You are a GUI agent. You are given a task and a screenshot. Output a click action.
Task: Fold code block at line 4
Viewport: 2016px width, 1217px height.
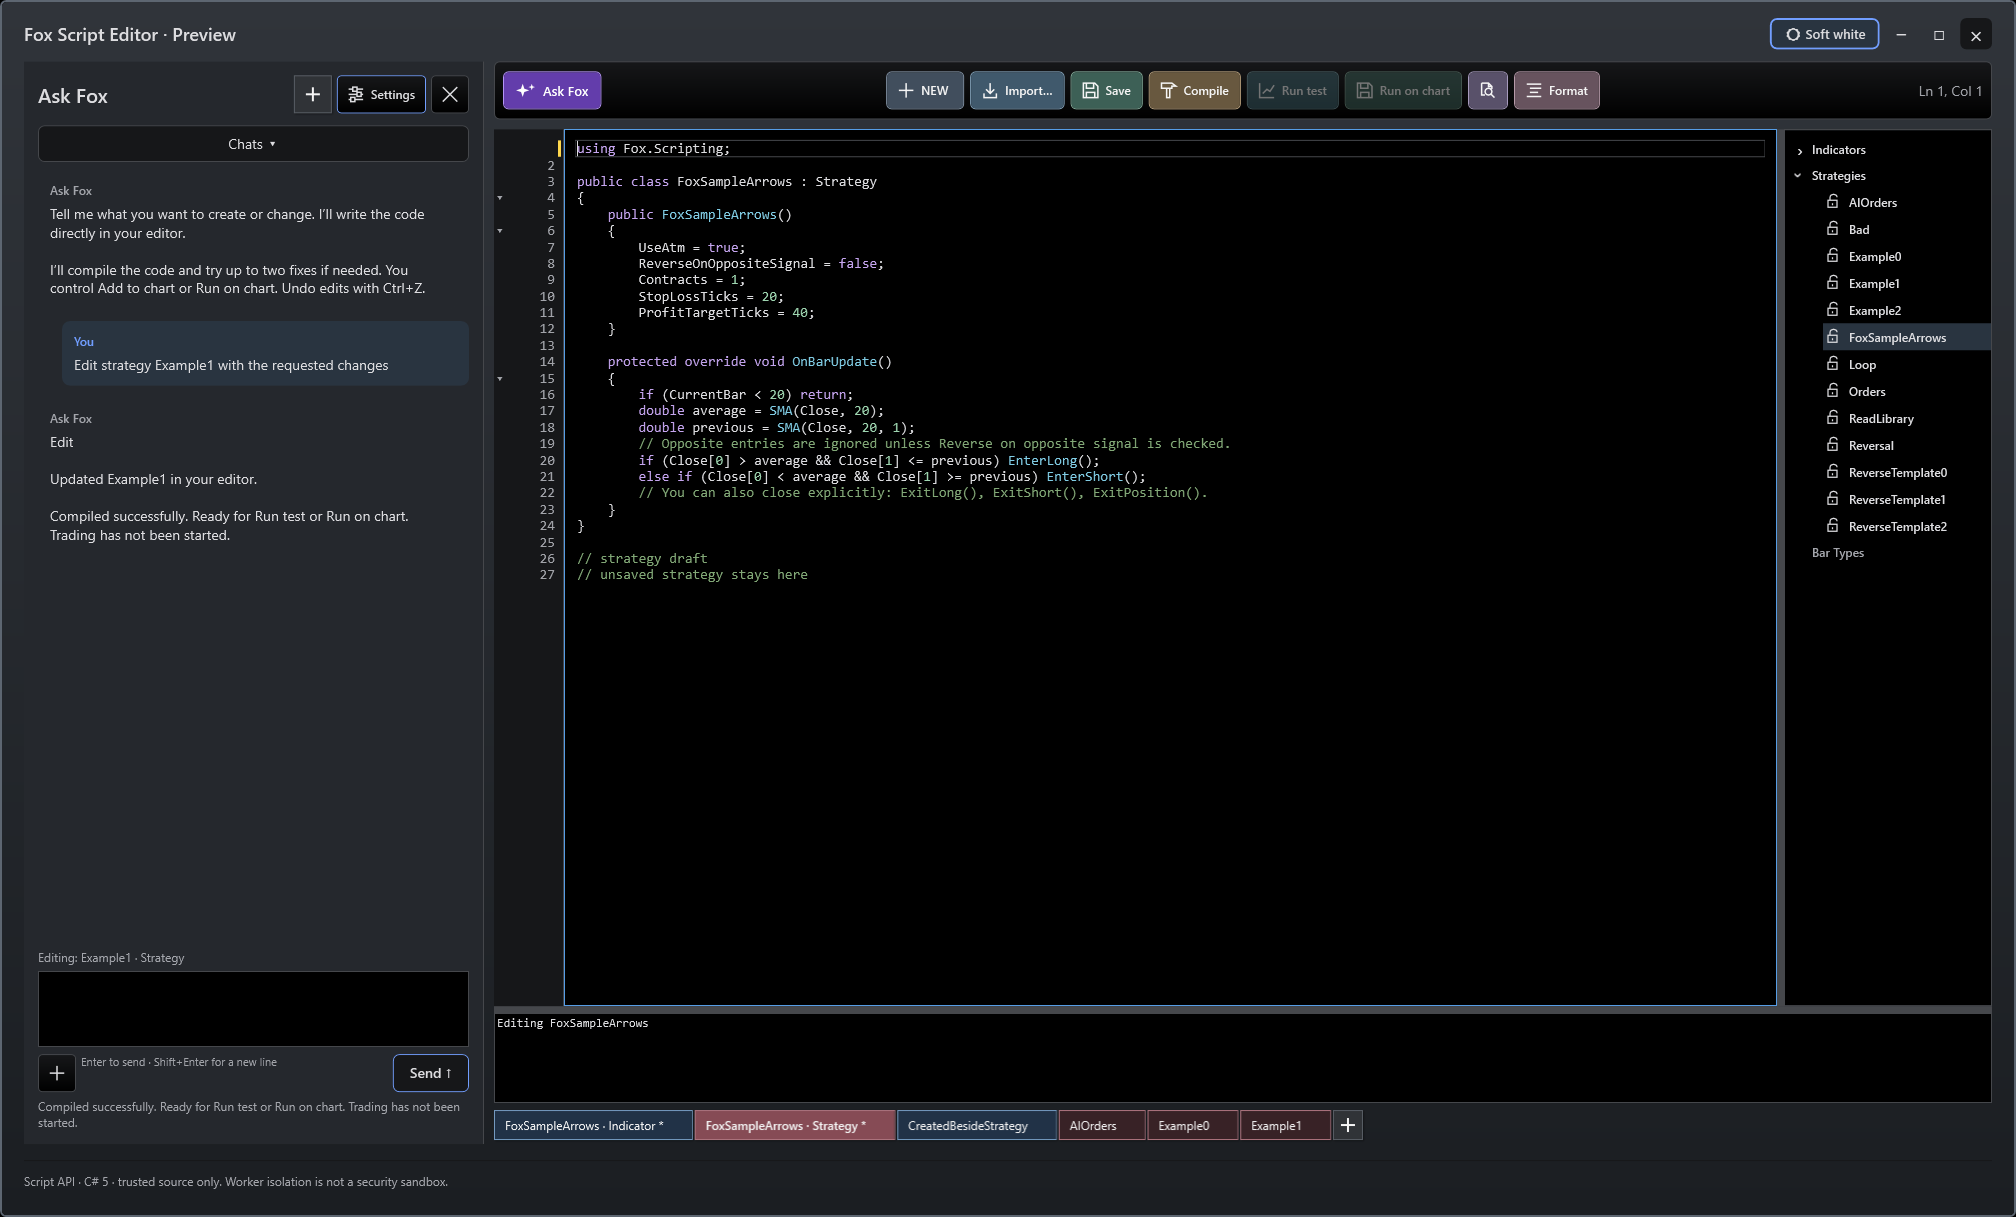(x=500, y=198)
